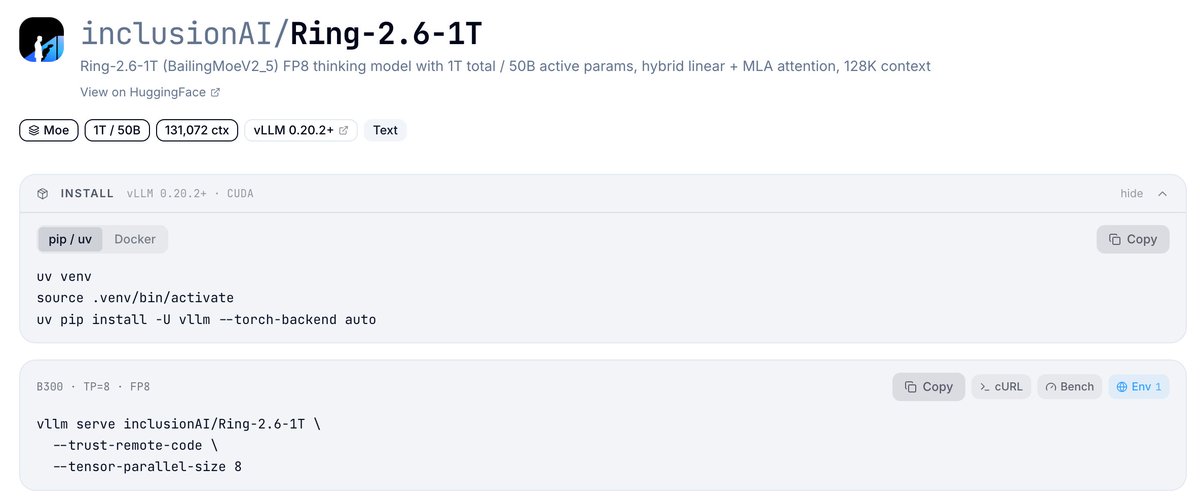Copy the vllm serve command
Screen dimensions: 1200x502
(929, 386)
